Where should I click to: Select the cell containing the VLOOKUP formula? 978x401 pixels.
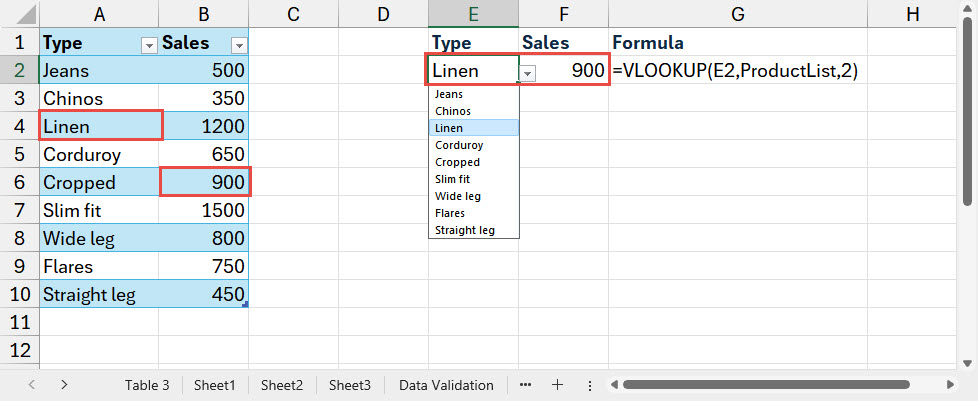(x=736, y=71)
